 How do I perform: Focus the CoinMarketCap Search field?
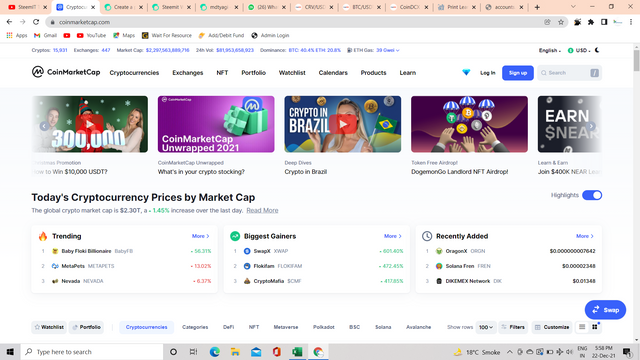[x=569, y=73]
